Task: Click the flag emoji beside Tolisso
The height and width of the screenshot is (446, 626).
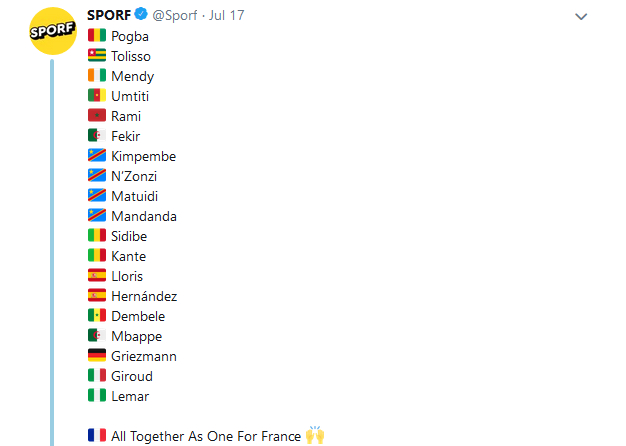Action: 97,56
